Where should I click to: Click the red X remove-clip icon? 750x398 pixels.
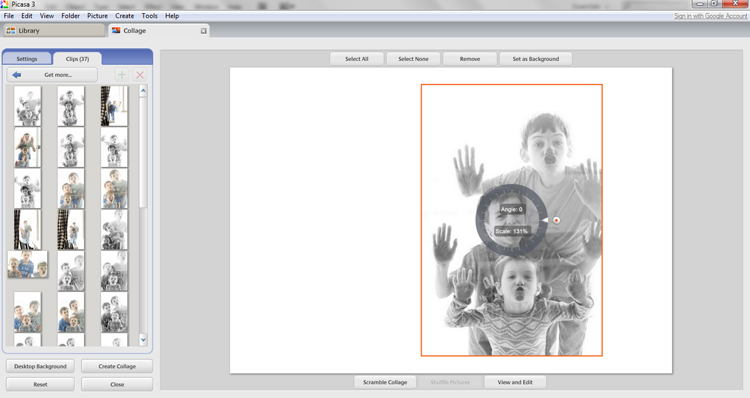[140, 75]
